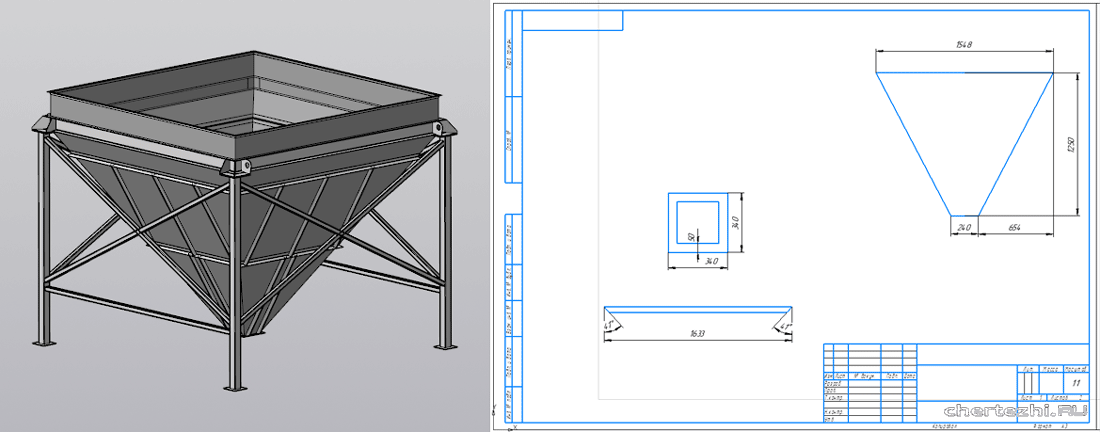The height and width of the screenshot is (432, 1100).
Task: Click the 240 bottom outlet dimension
Action: click(x=964, y=227)
